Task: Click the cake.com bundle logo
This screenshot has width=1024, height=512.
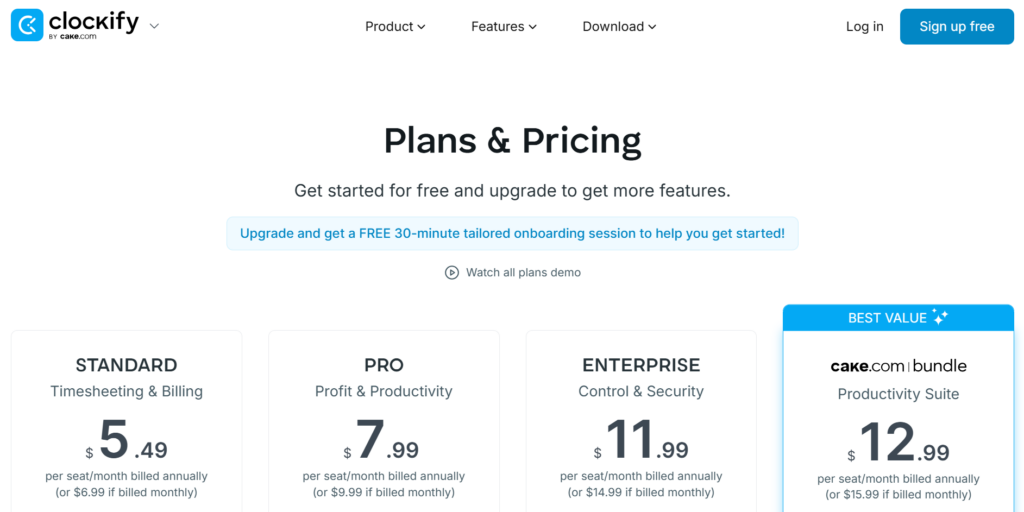Action: [898, 366]
